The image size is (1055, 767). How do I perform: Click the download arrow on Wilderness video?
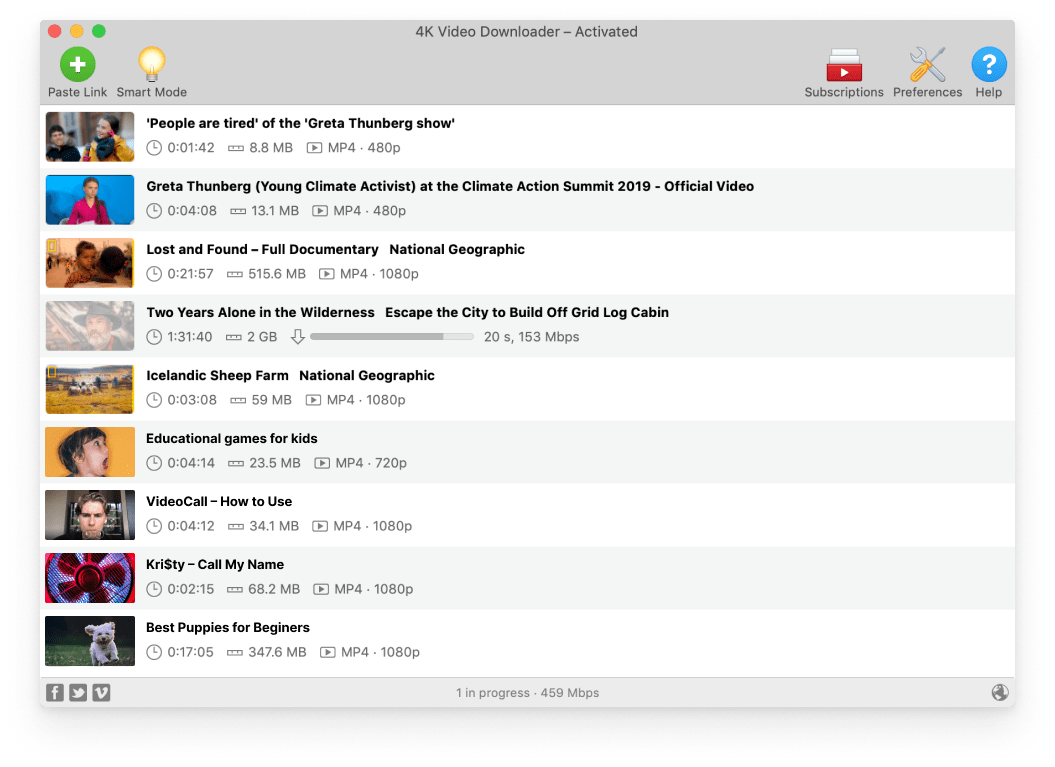click(298, 337)
